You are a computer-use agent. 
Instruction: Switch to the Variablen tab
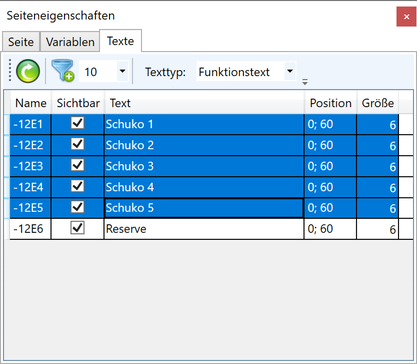(x=70, y=42)
